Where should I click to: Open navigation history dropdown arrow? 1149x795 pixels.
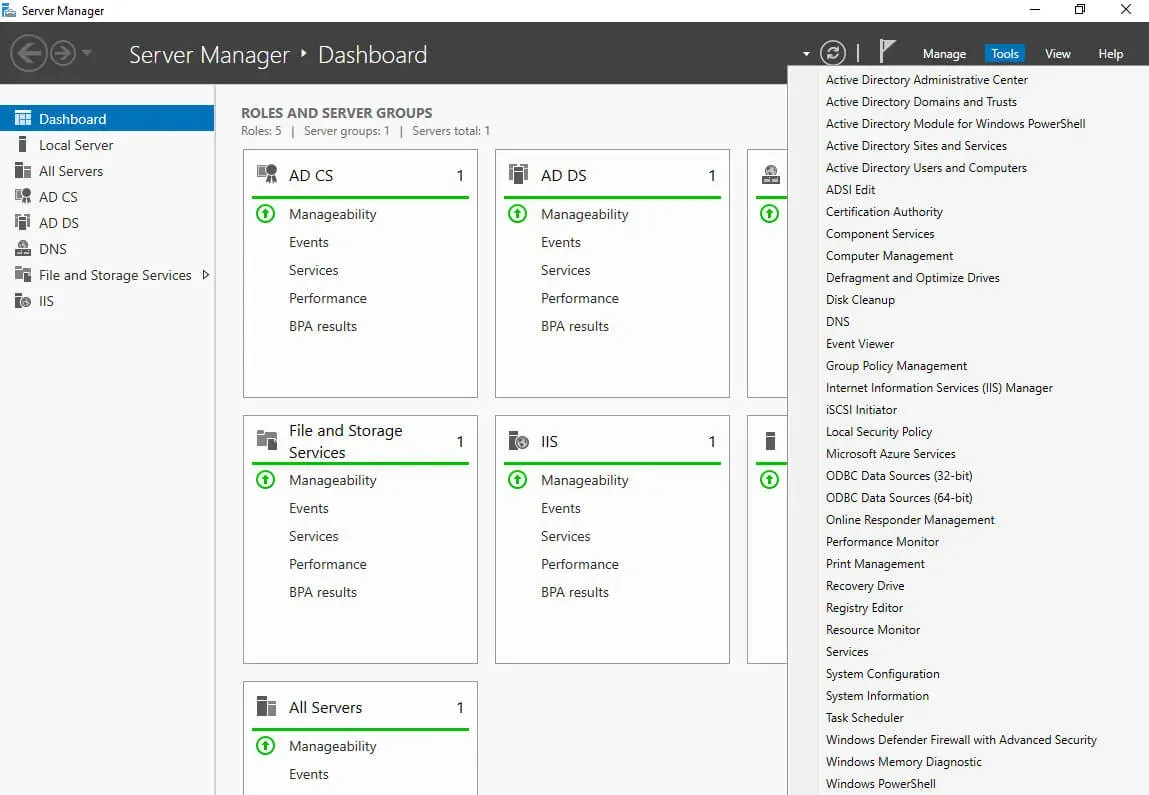[x=86, y=53]
